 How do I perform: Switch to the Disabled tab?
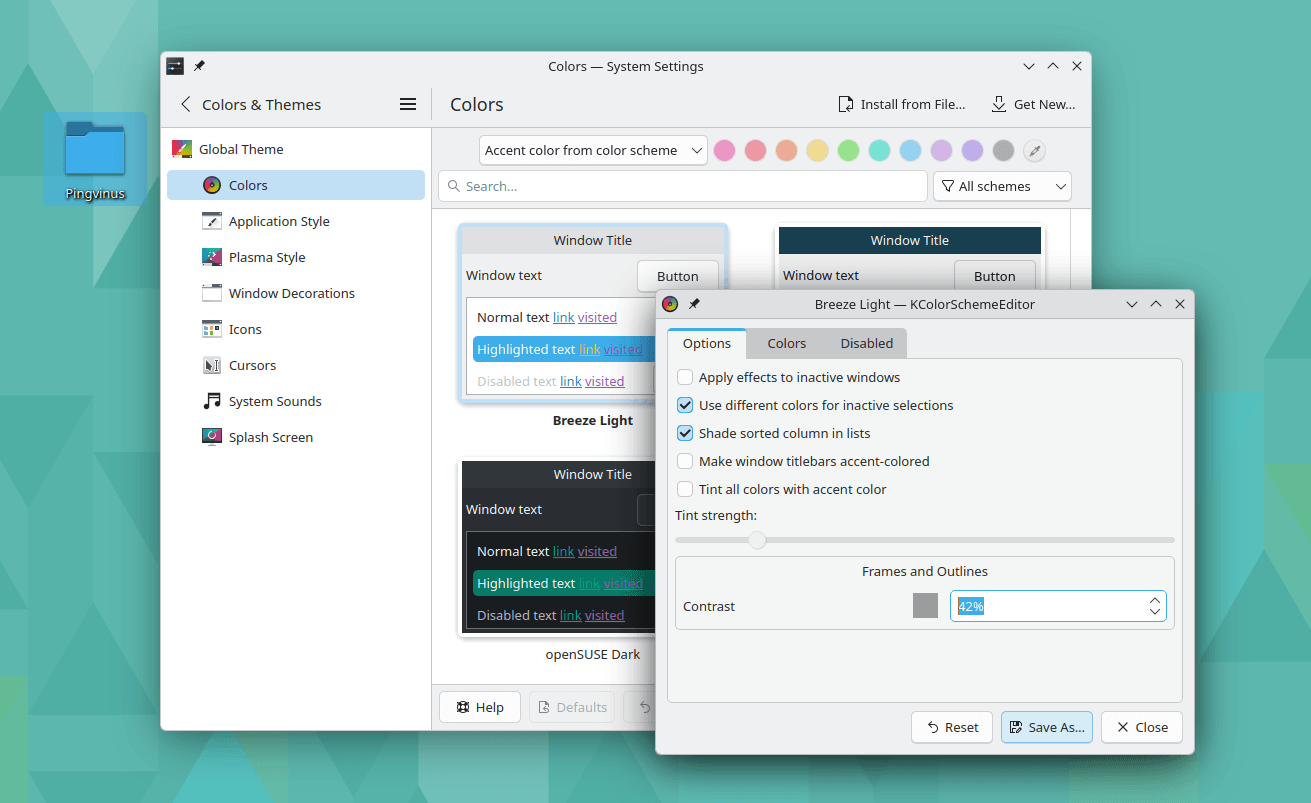(866, 343)
